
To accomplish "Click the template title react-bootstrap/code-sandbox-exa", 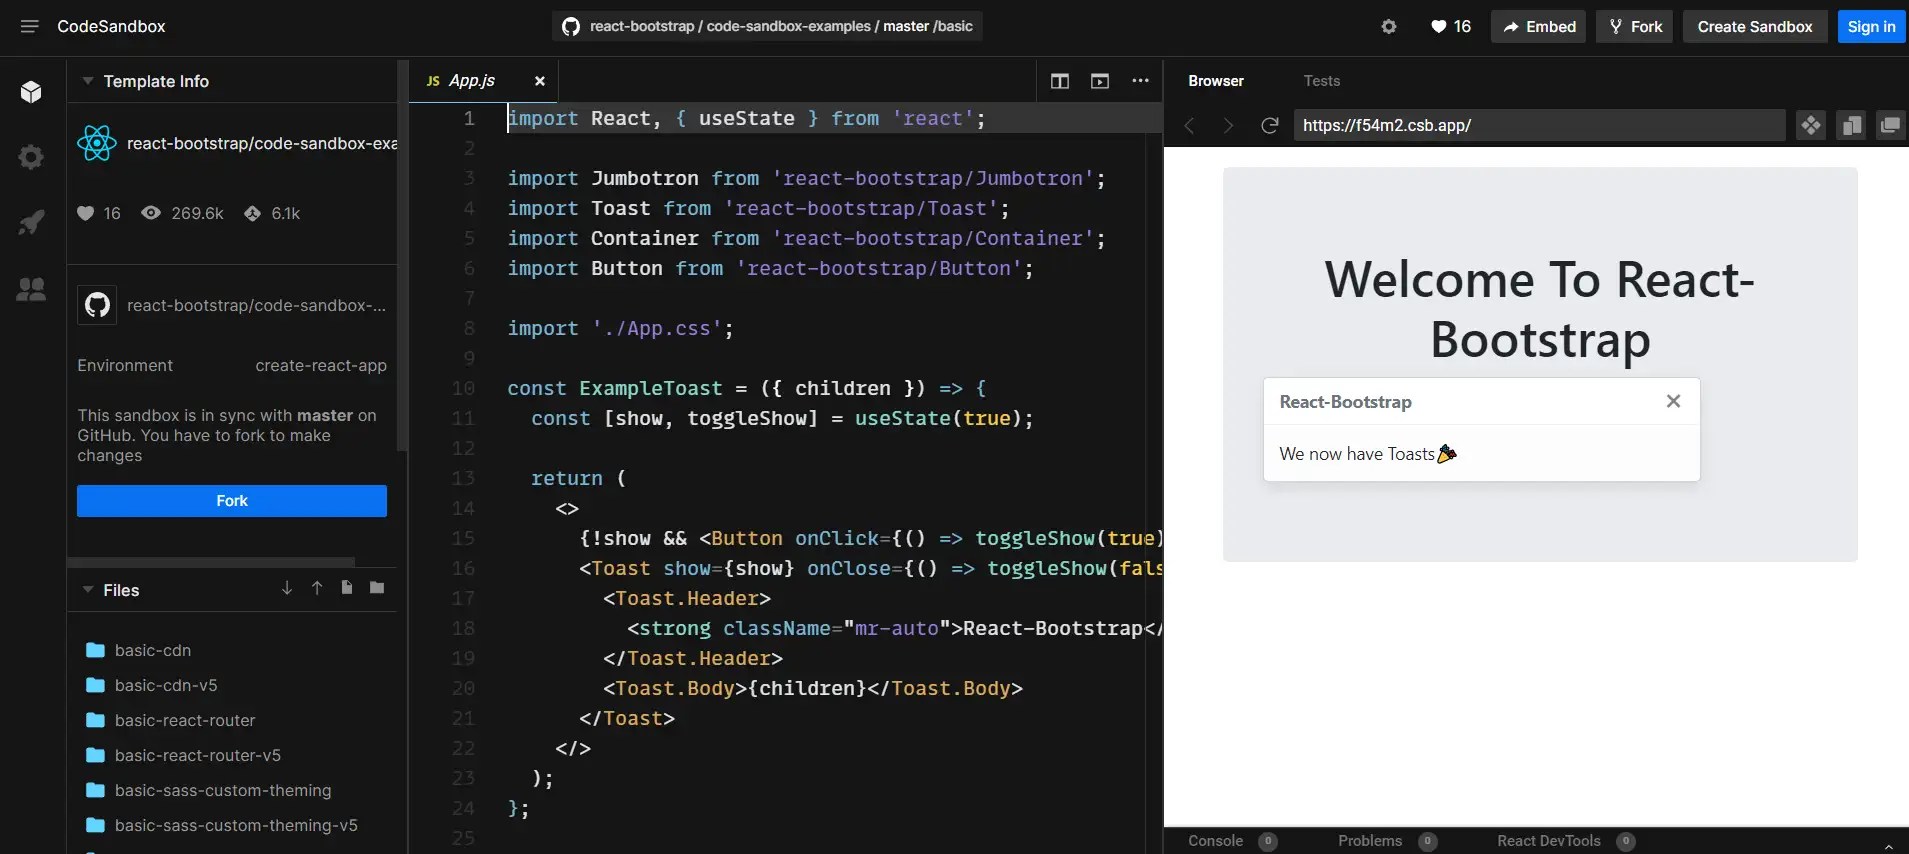I will 262,143.
